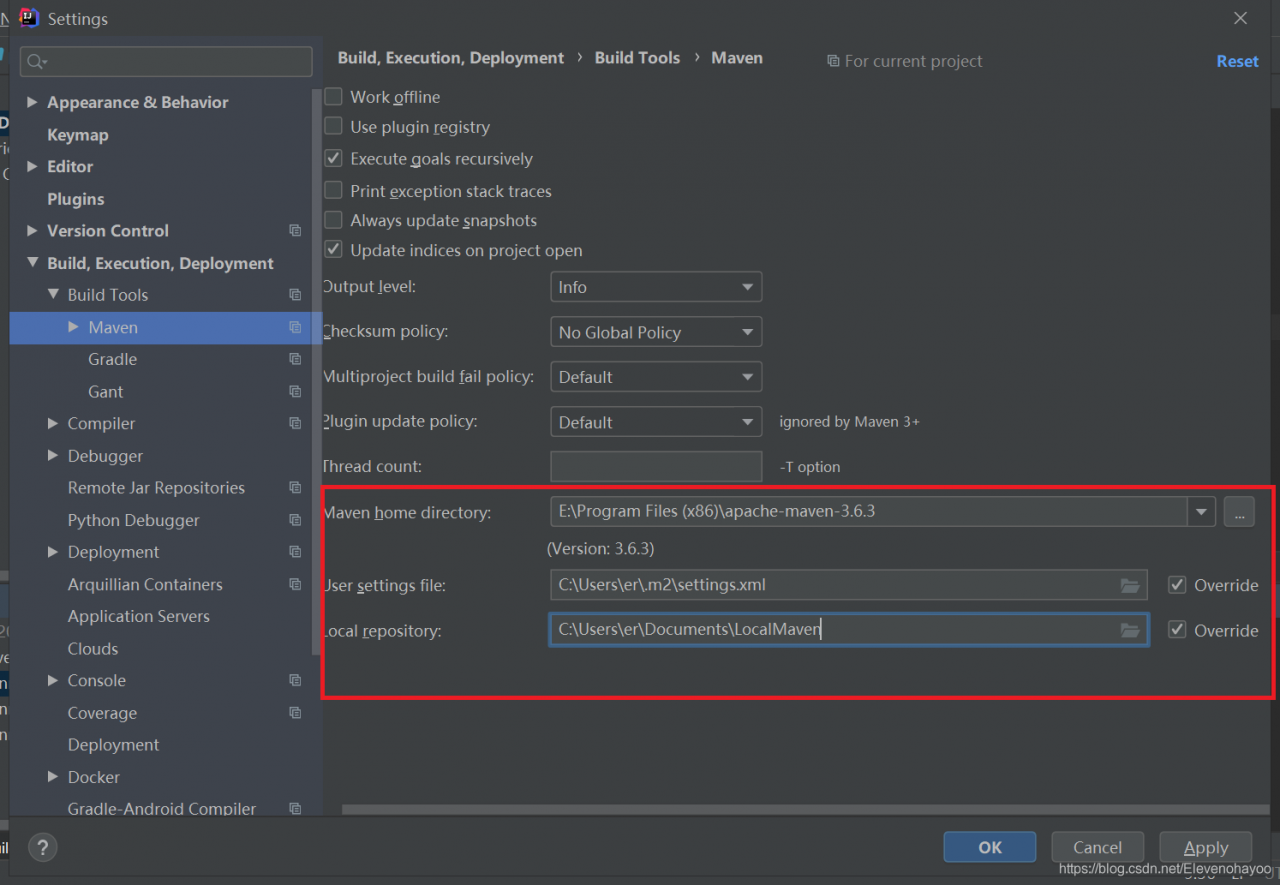Click project-level icon next to Gradle

point(295,359)
